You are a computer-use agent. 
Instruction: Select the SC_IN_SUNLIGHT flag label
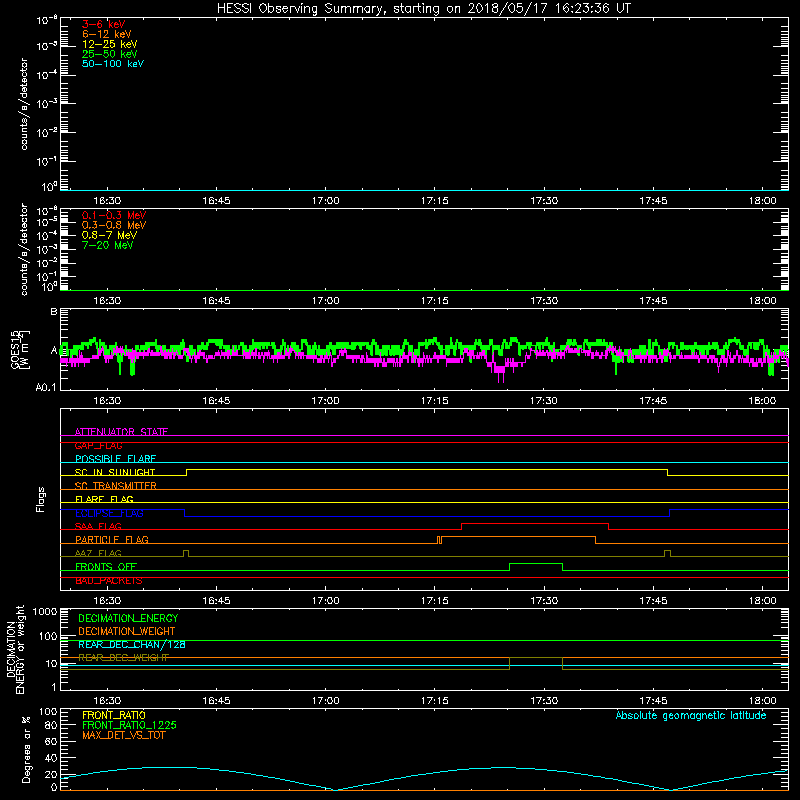point(115,472)
